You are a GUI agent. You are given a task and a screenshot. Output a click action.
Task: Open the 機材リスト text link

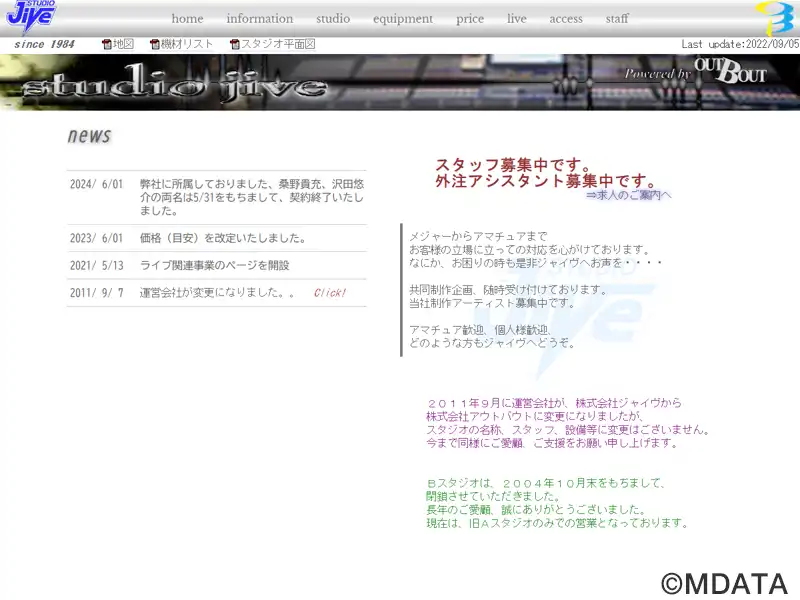[187, 44]
